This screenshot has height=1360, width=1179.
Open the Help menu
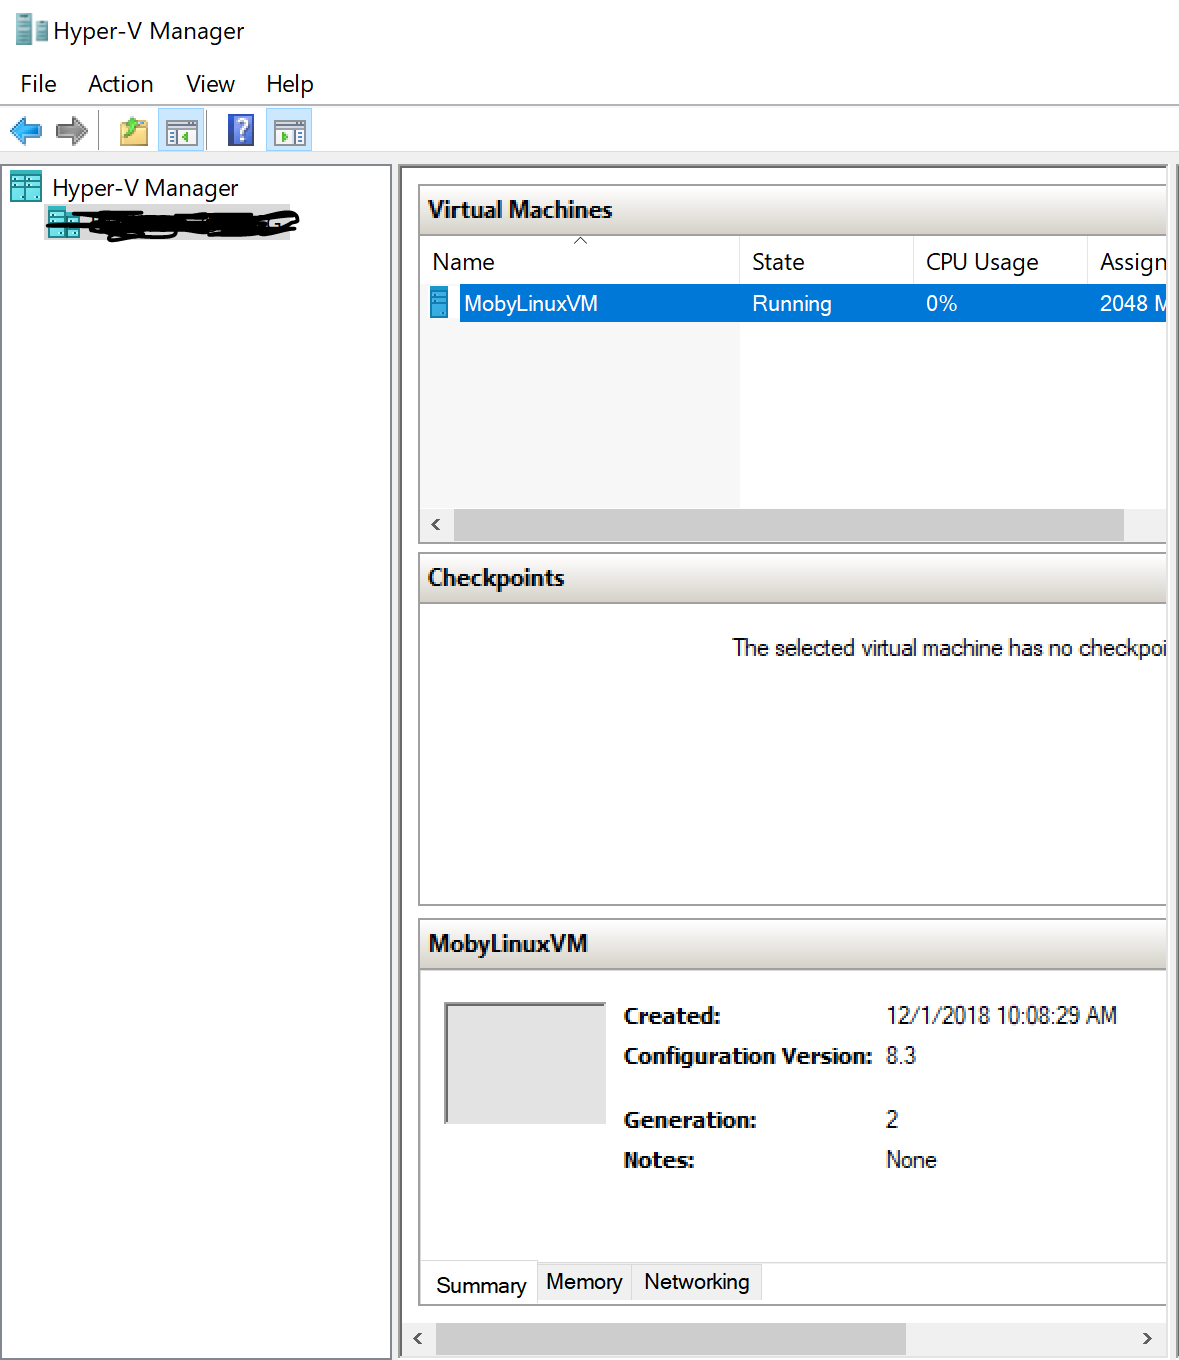pyautogui.click(x=290, y=84)
